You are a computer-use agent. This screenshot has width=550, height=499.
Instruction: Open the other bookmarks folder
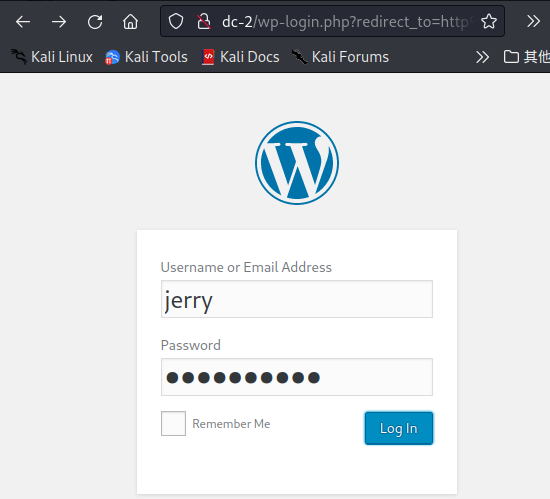pos(526,57)
